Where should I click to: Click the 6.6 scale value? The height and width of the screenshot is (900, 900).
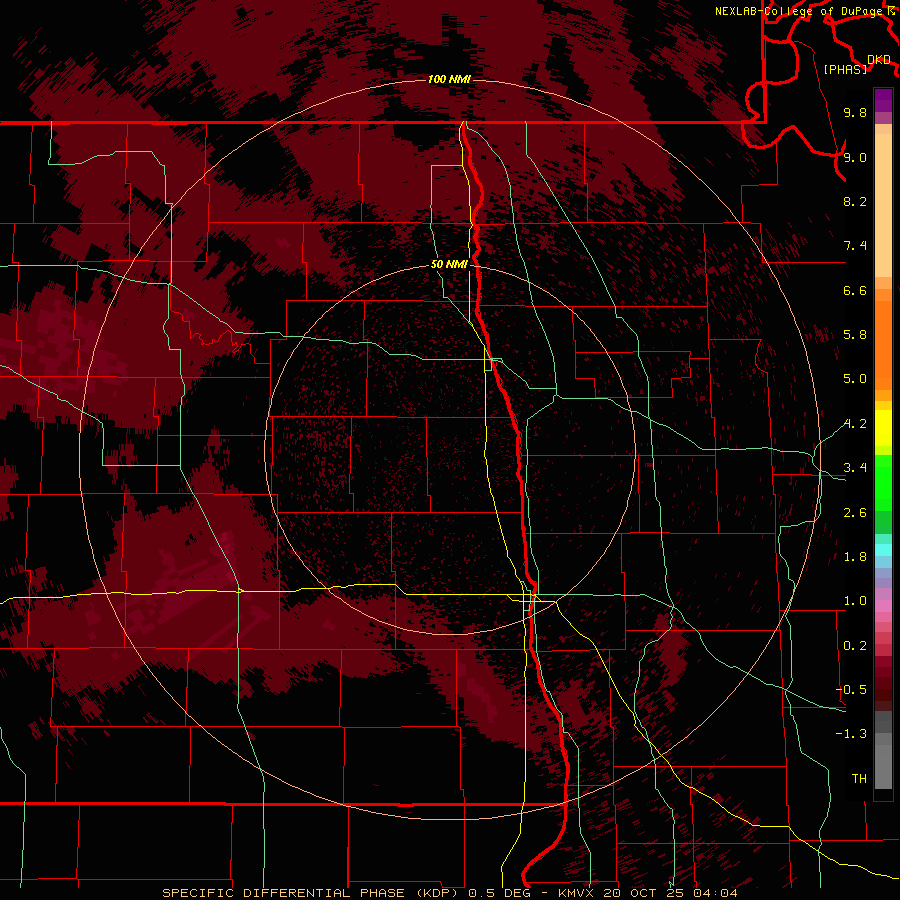pyautogui.click(x=855, y=290)
